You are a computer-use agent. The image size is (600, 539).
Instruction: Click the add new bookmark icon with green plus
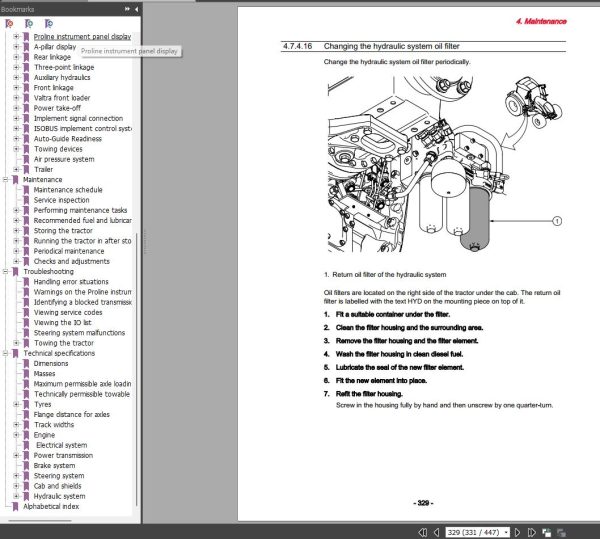point(29,24)
